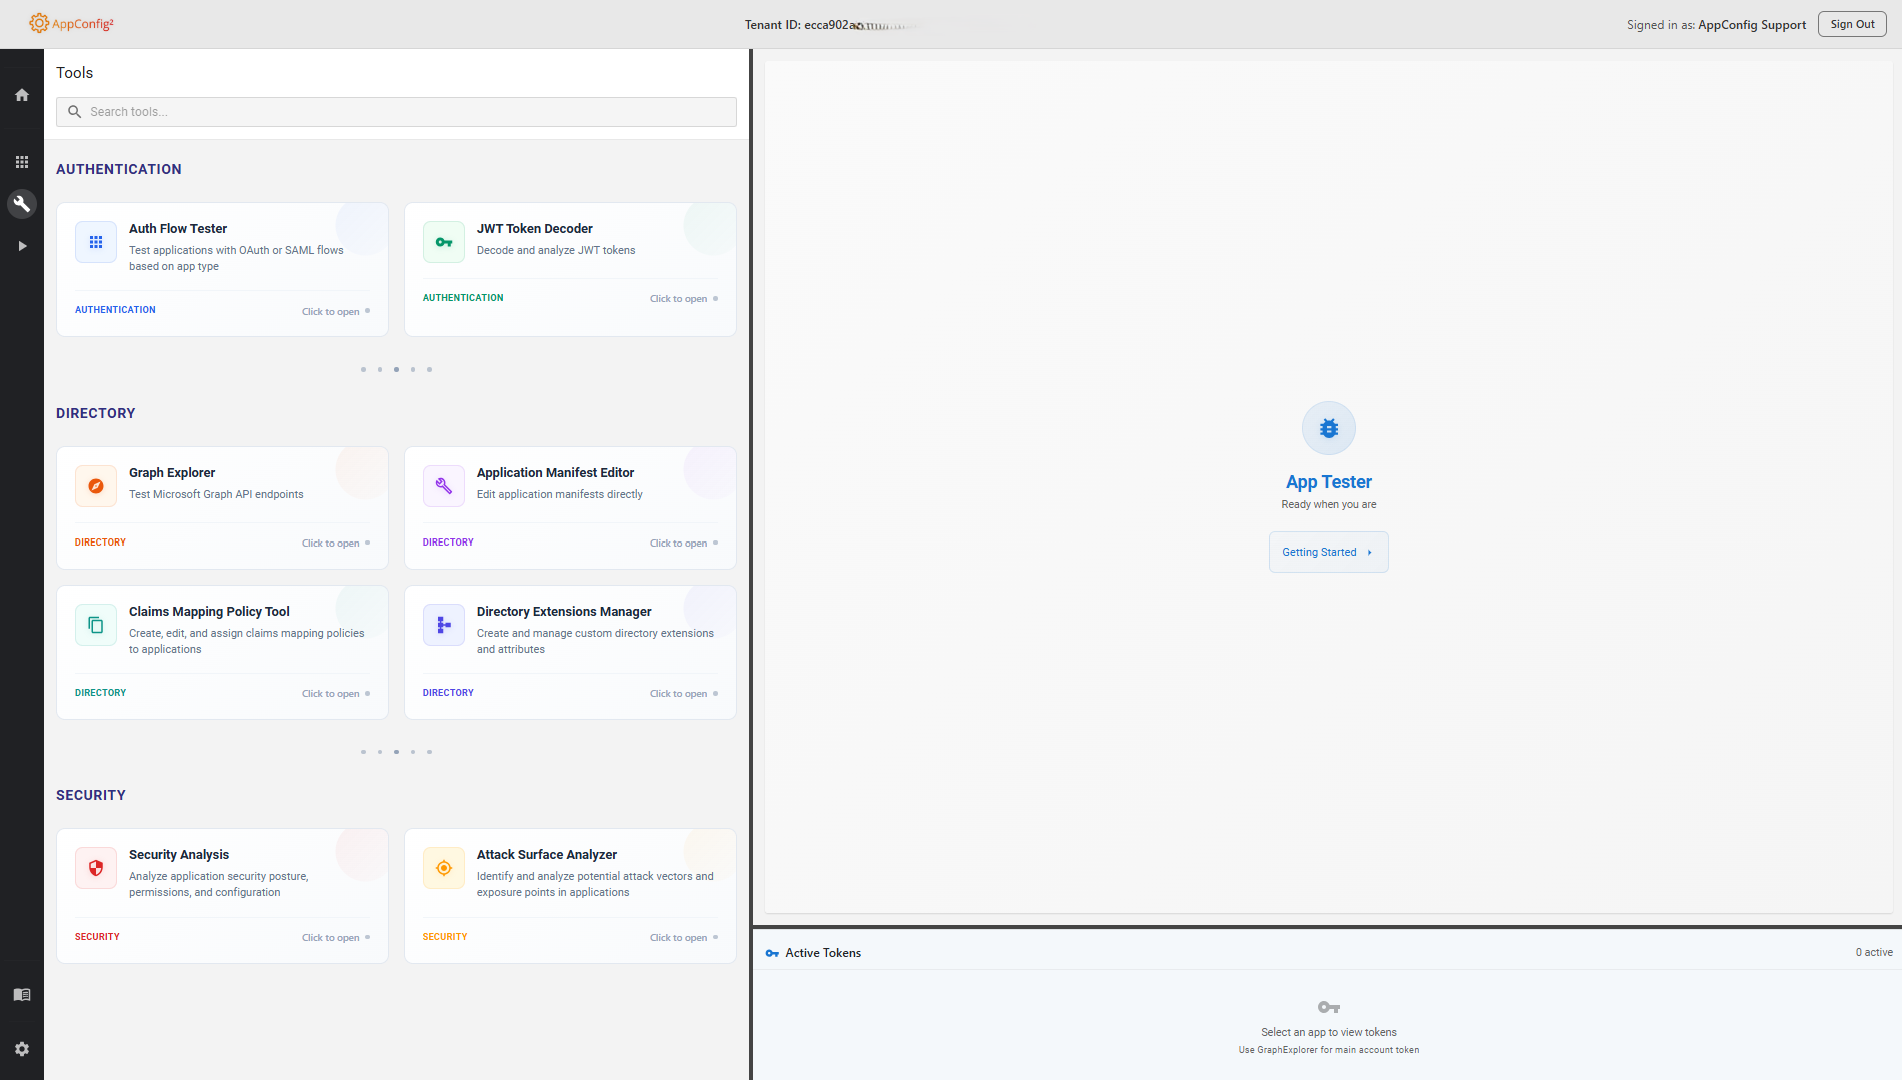This screenshot has height=1080, width=1902.
Task: Open settings gear in sidebar
Action: [x=22, y=1049]
